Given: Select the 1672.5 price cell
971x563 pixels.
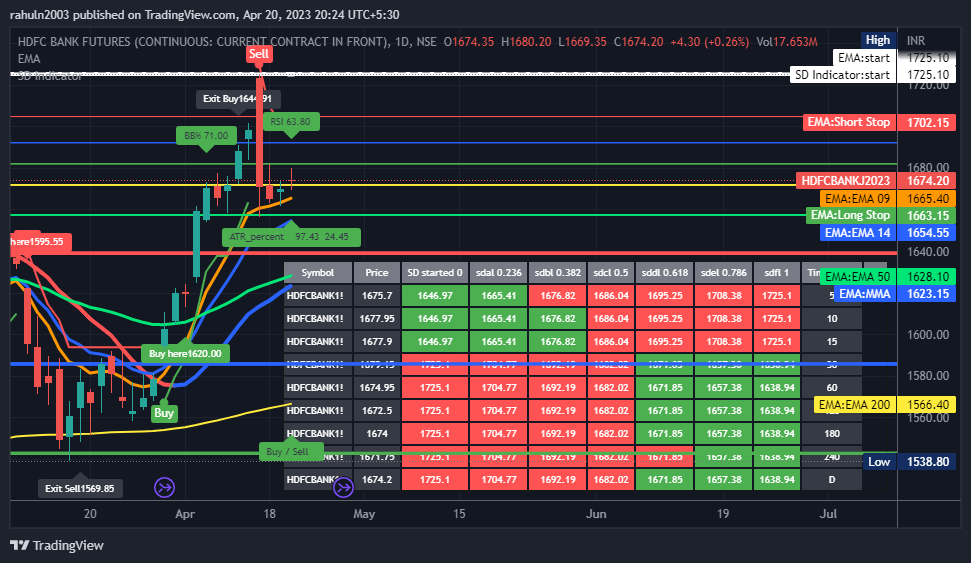Looking at the screenshot, I should click(x=377, y=410).
